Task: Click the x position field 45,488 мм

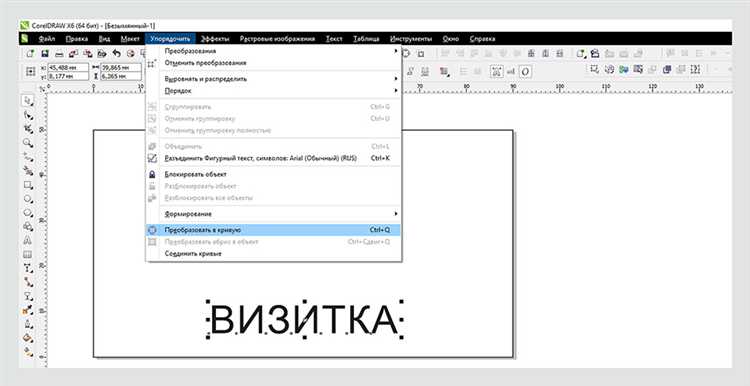Action: 68,67
